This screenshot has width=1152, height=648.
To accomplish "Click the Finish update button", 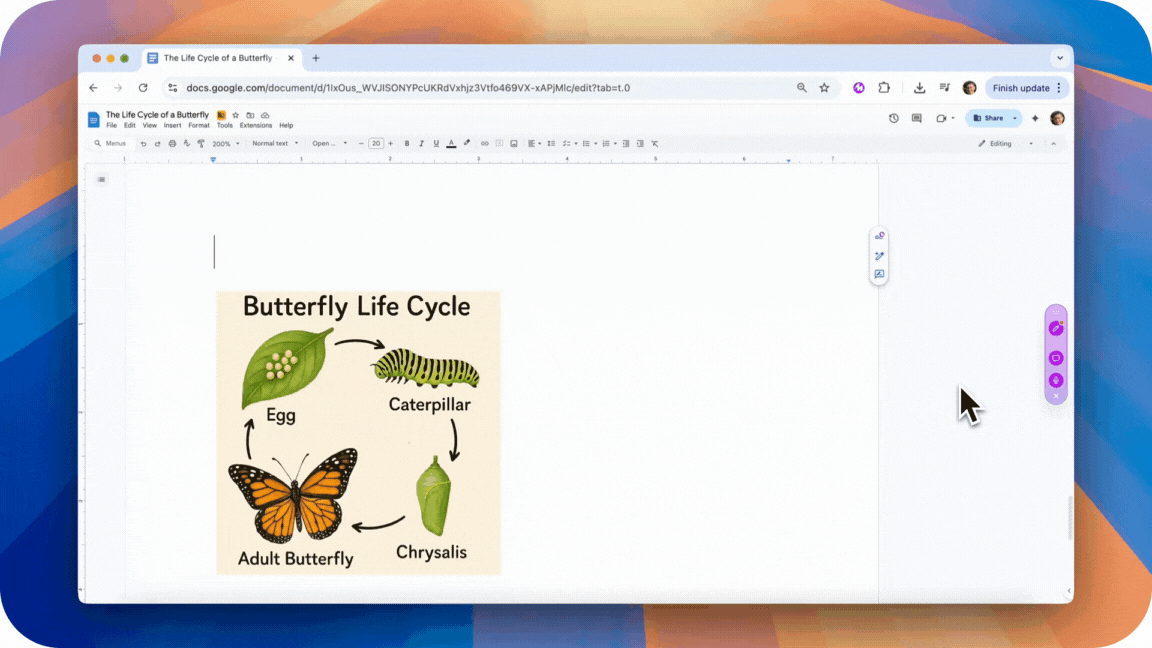I will (x=1021, y=87).
